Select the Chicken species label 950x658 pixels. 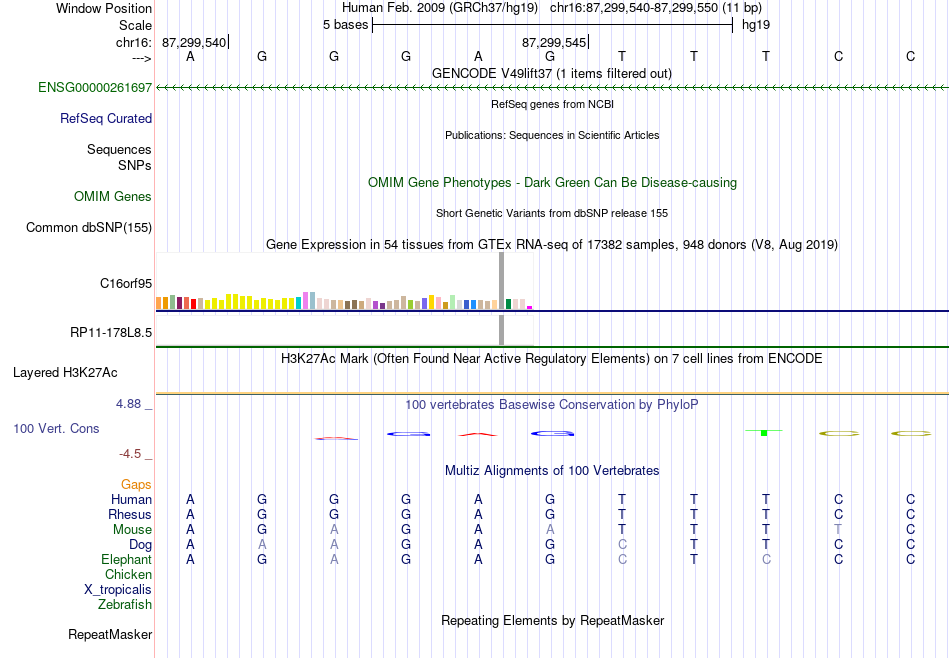(128, 575)
